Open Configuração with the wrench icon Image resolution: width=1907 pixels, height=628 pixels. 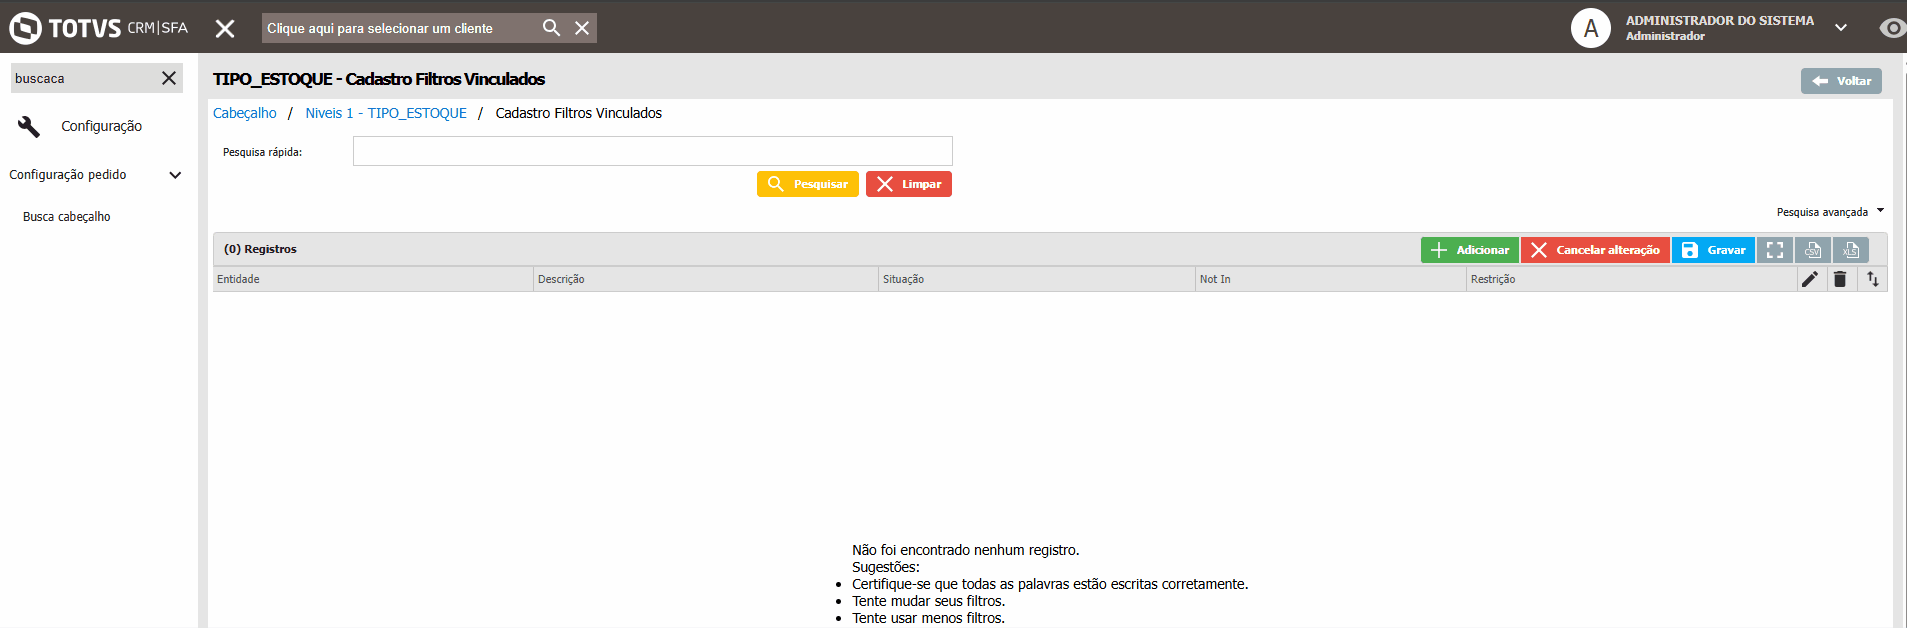click(29, 126)
